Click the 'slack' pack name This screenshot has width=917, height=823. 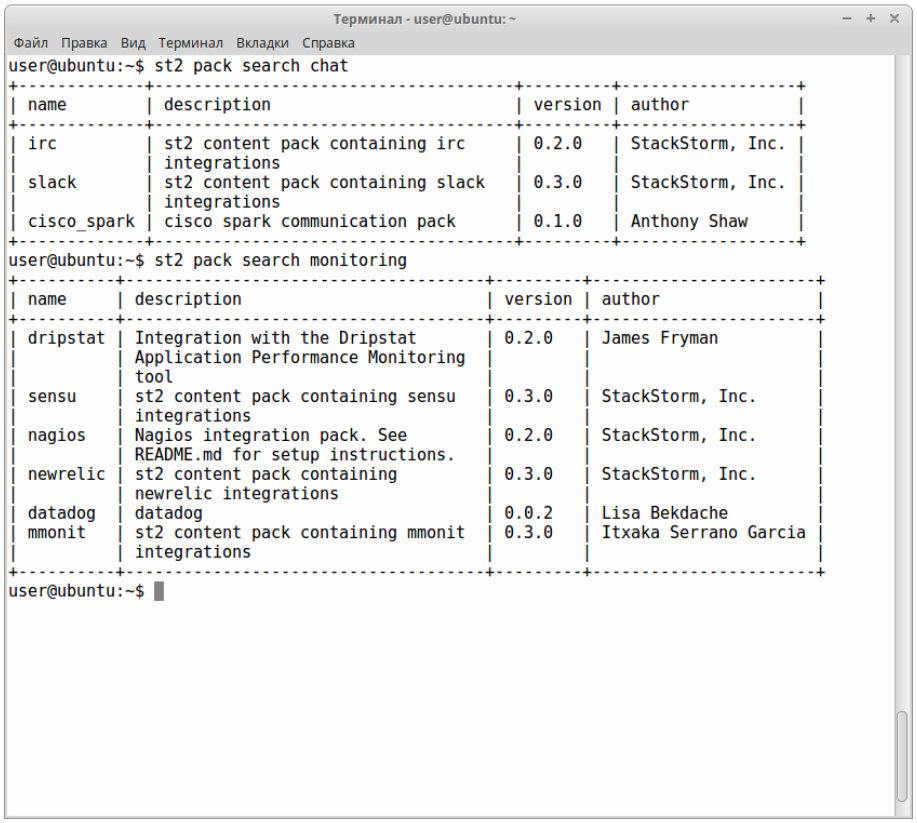click(52, 182)
